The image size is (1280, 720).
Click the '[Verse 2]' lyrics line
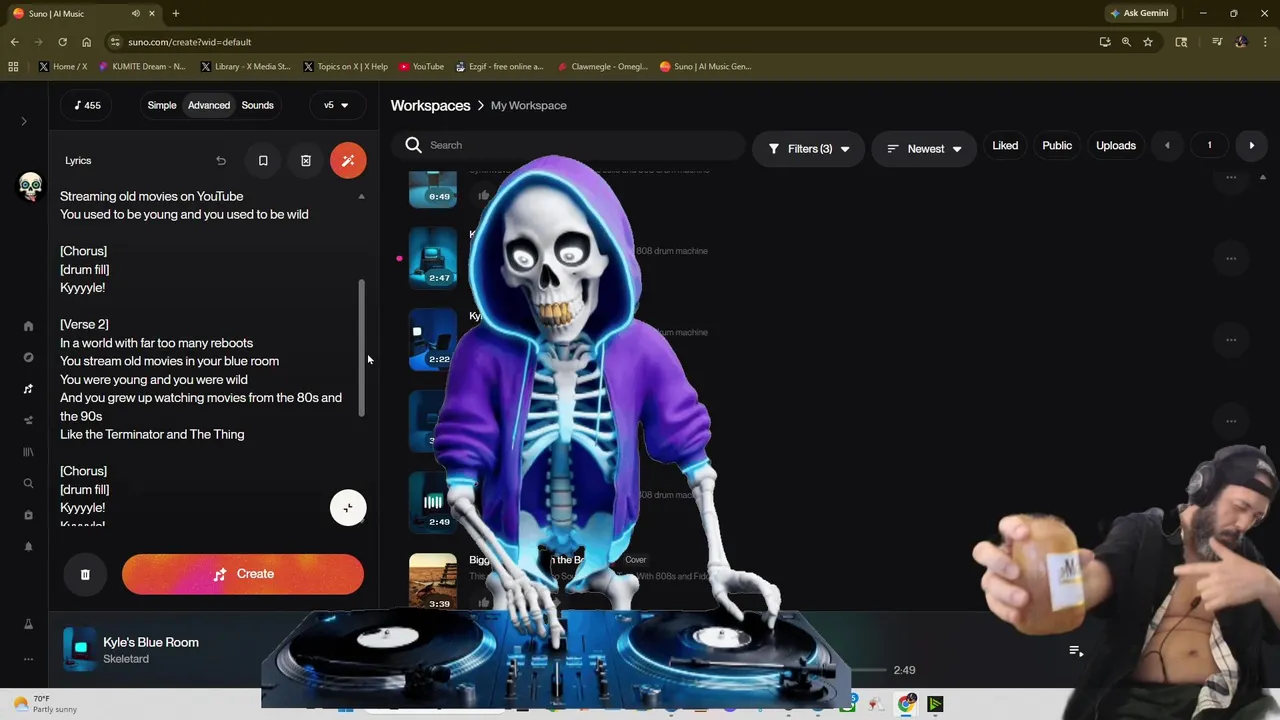(84, 324)
